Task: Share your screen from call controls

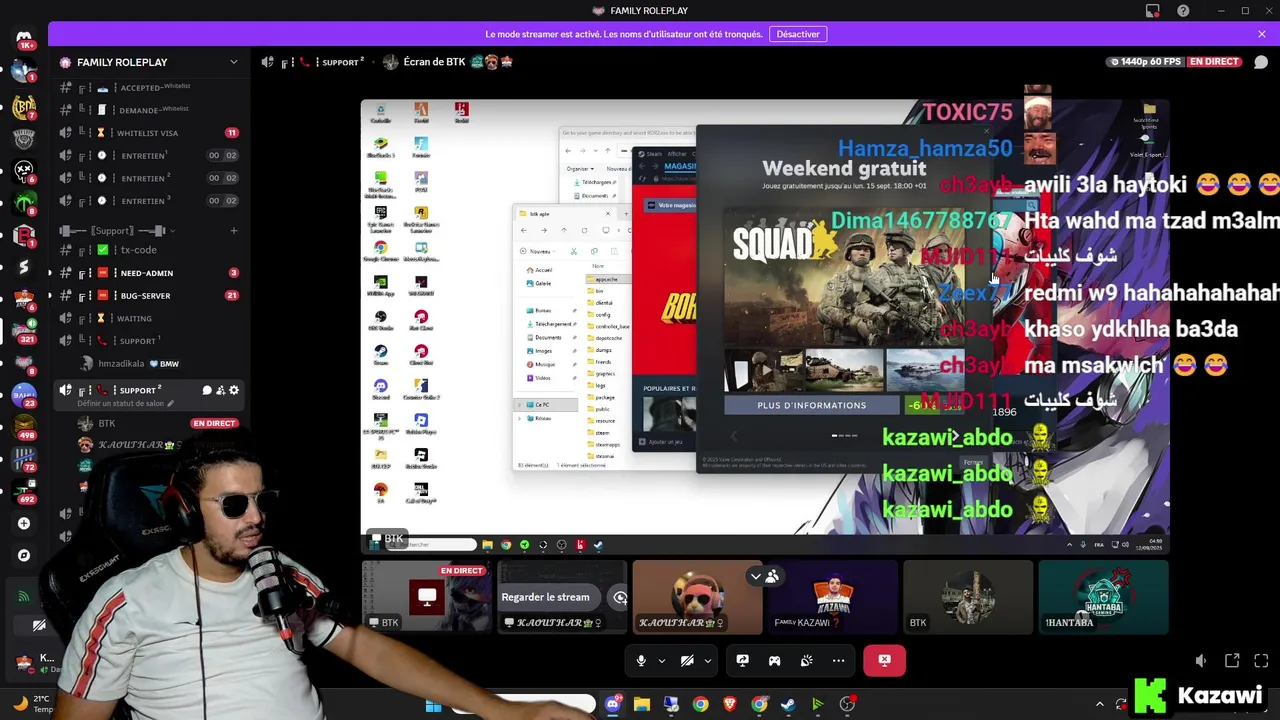Action: click(742, 661)
